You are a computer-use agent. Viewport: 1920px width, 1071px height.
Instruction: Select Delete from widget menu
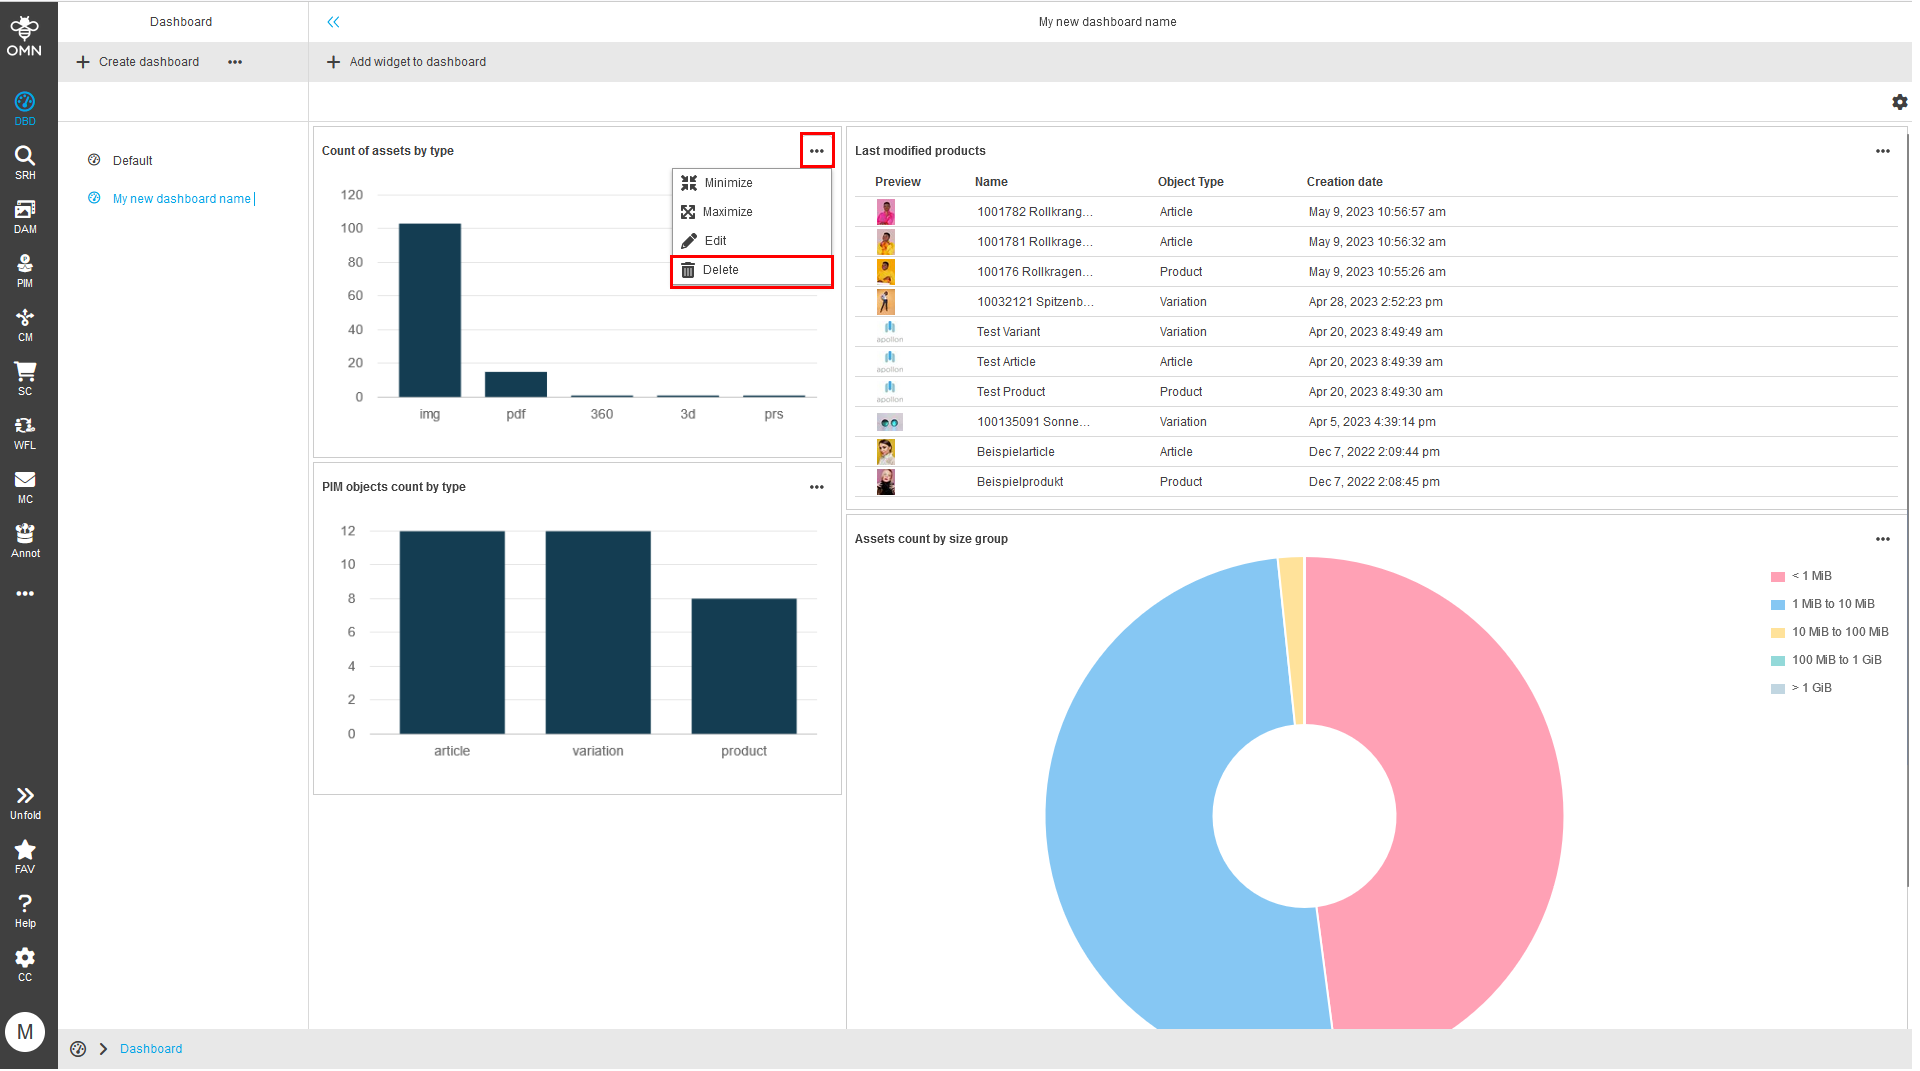pos(720,270)
